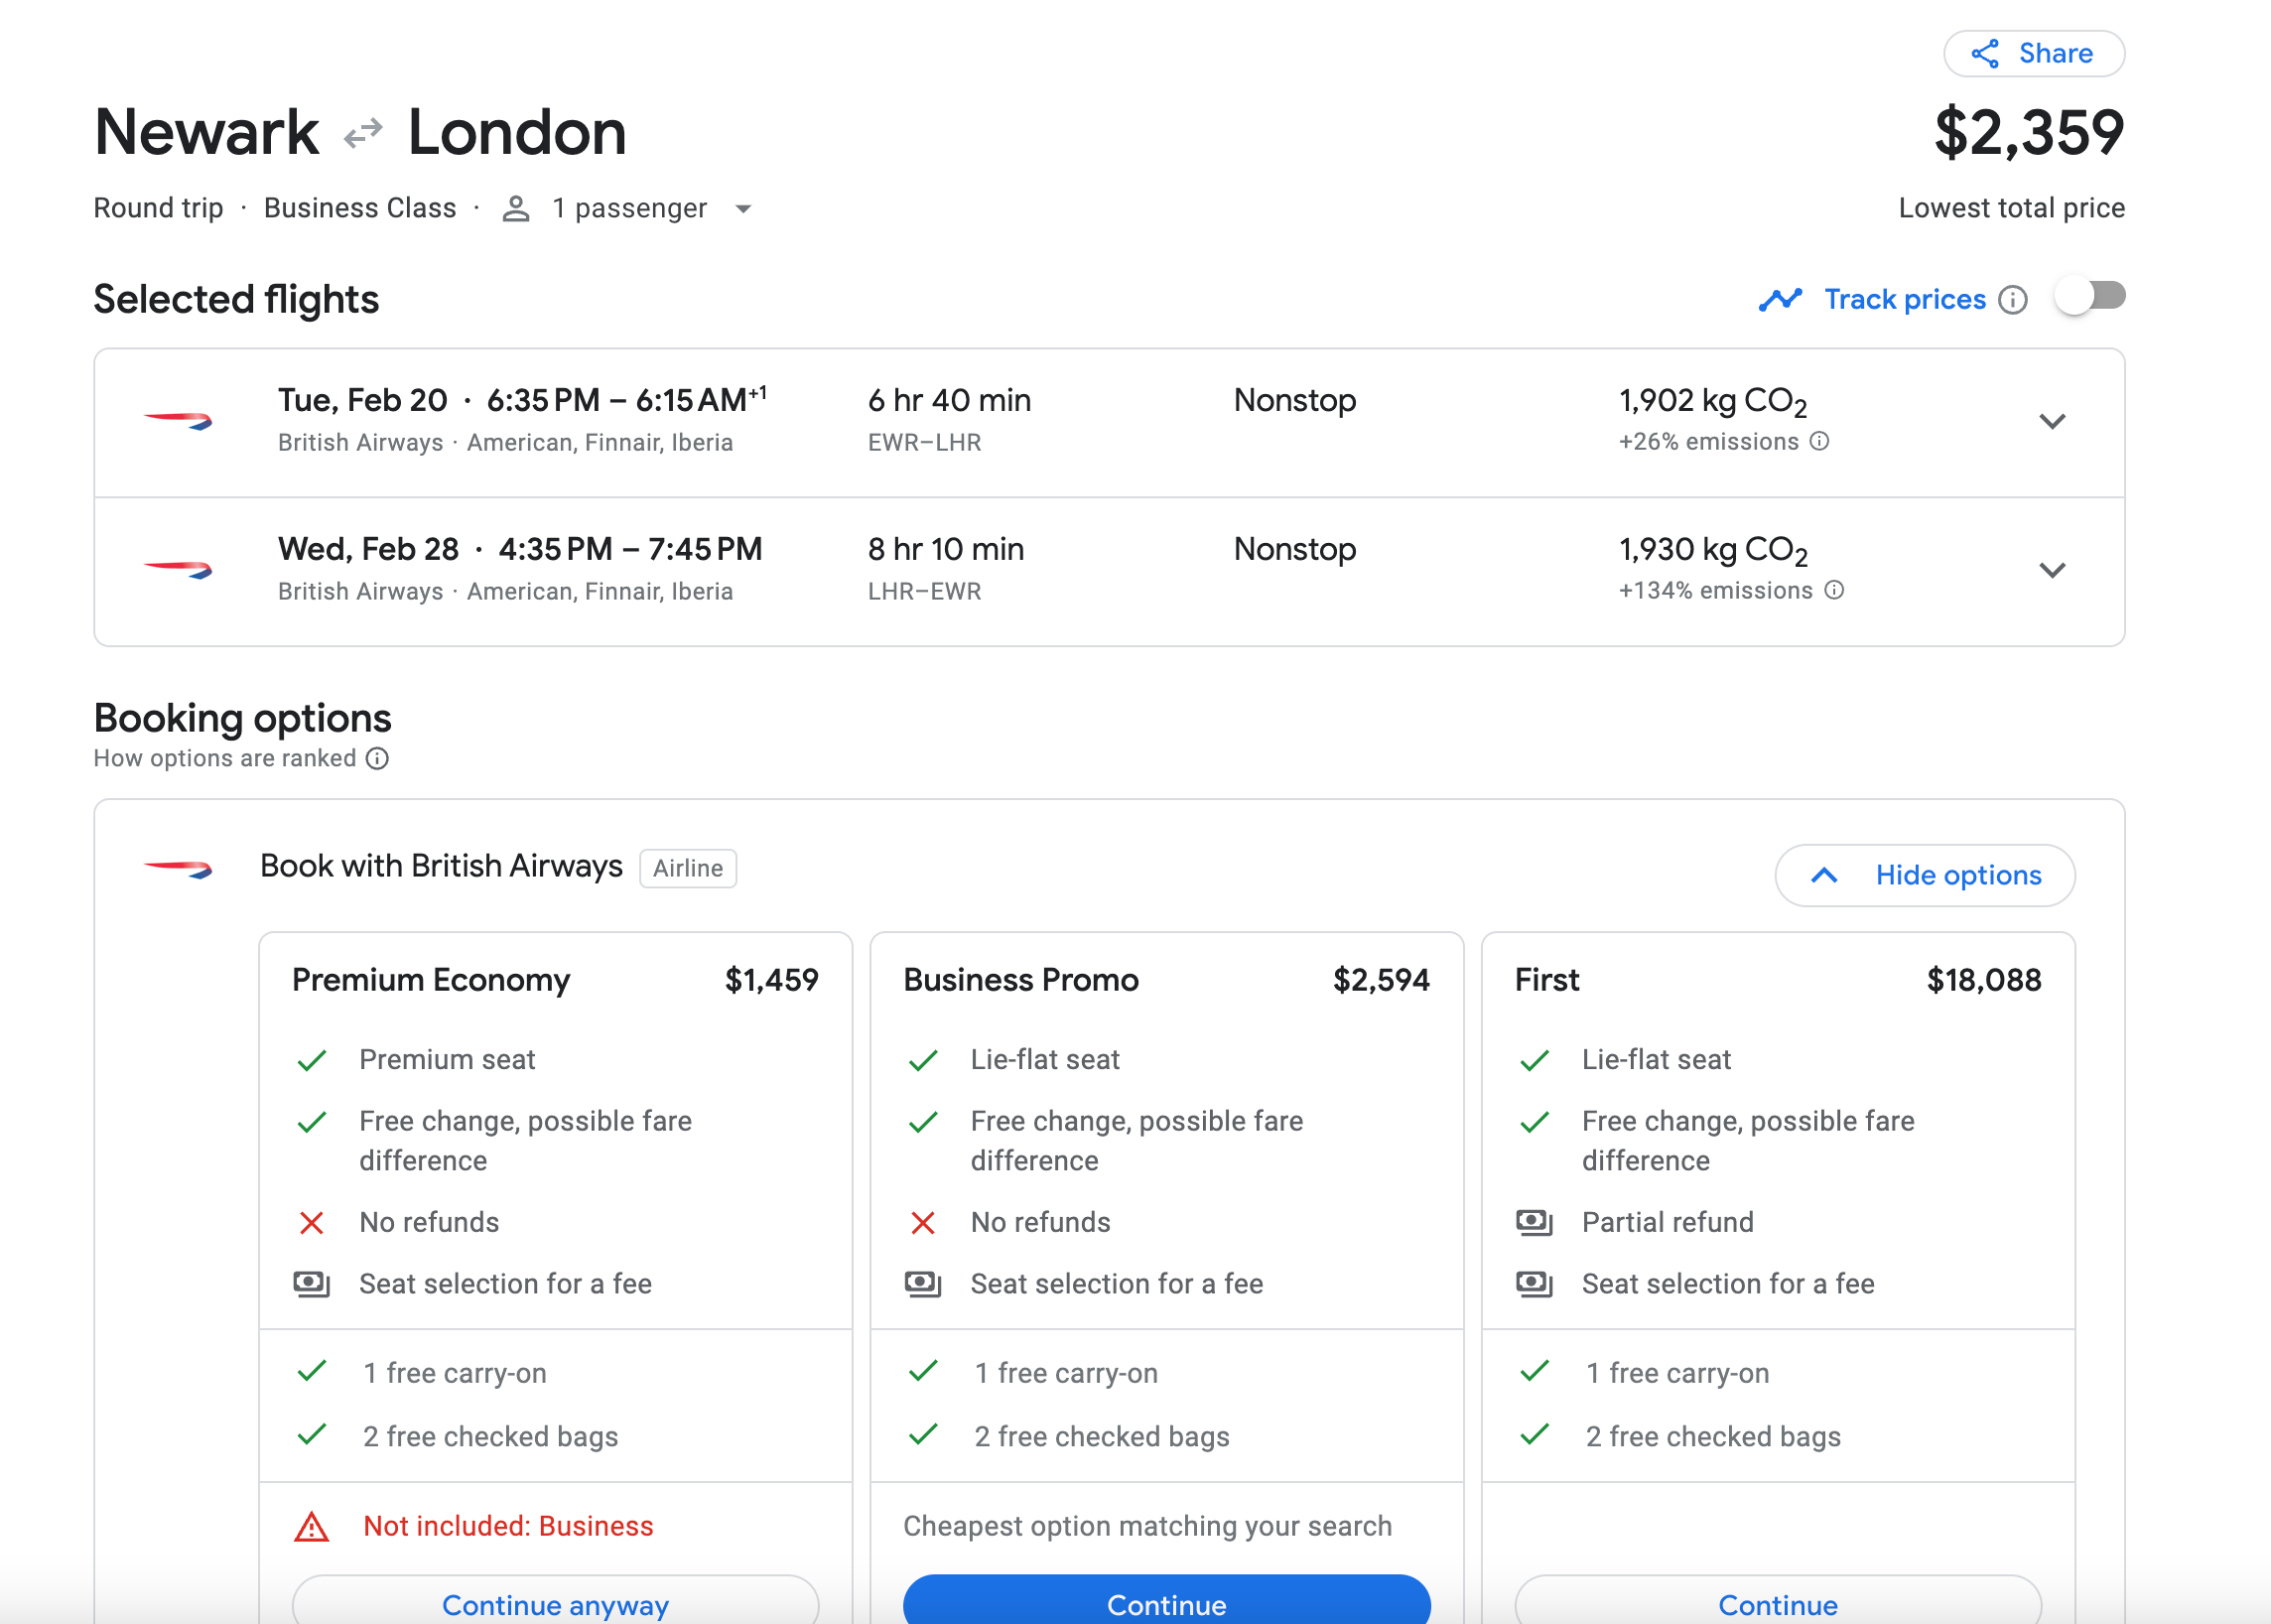Click the '8 hr 10 min' duration
This screenshot has height=1624, width=2271.
(x=946, y=549)
